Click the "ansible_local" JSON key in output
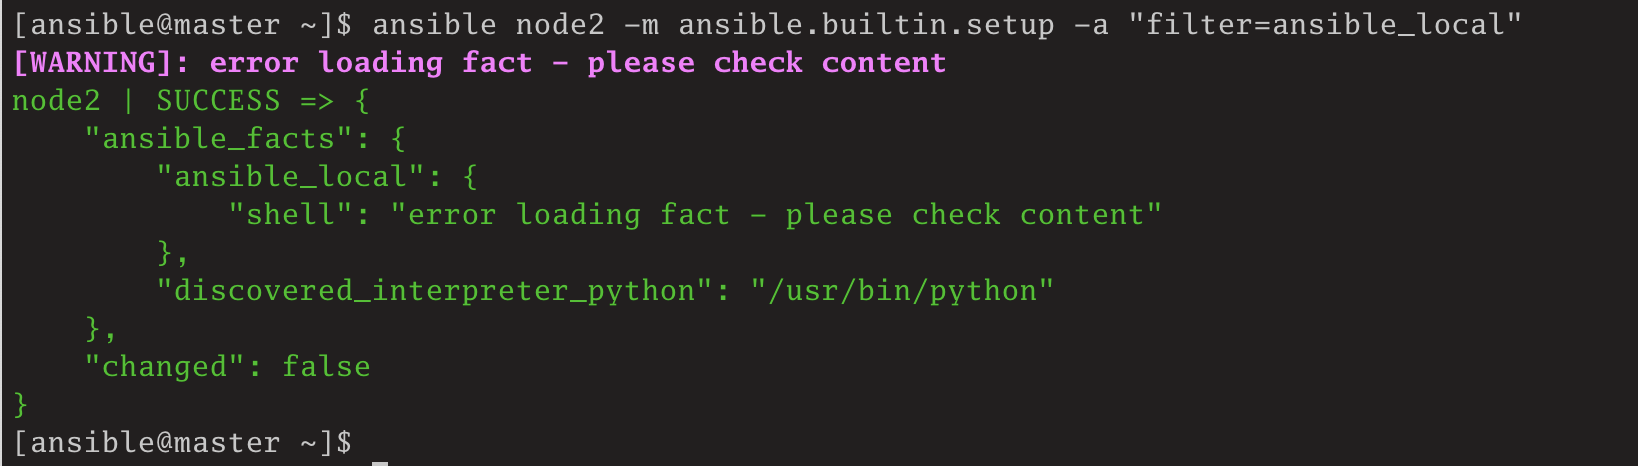This screenshot has width=1638, height=466. click(290, 177)
